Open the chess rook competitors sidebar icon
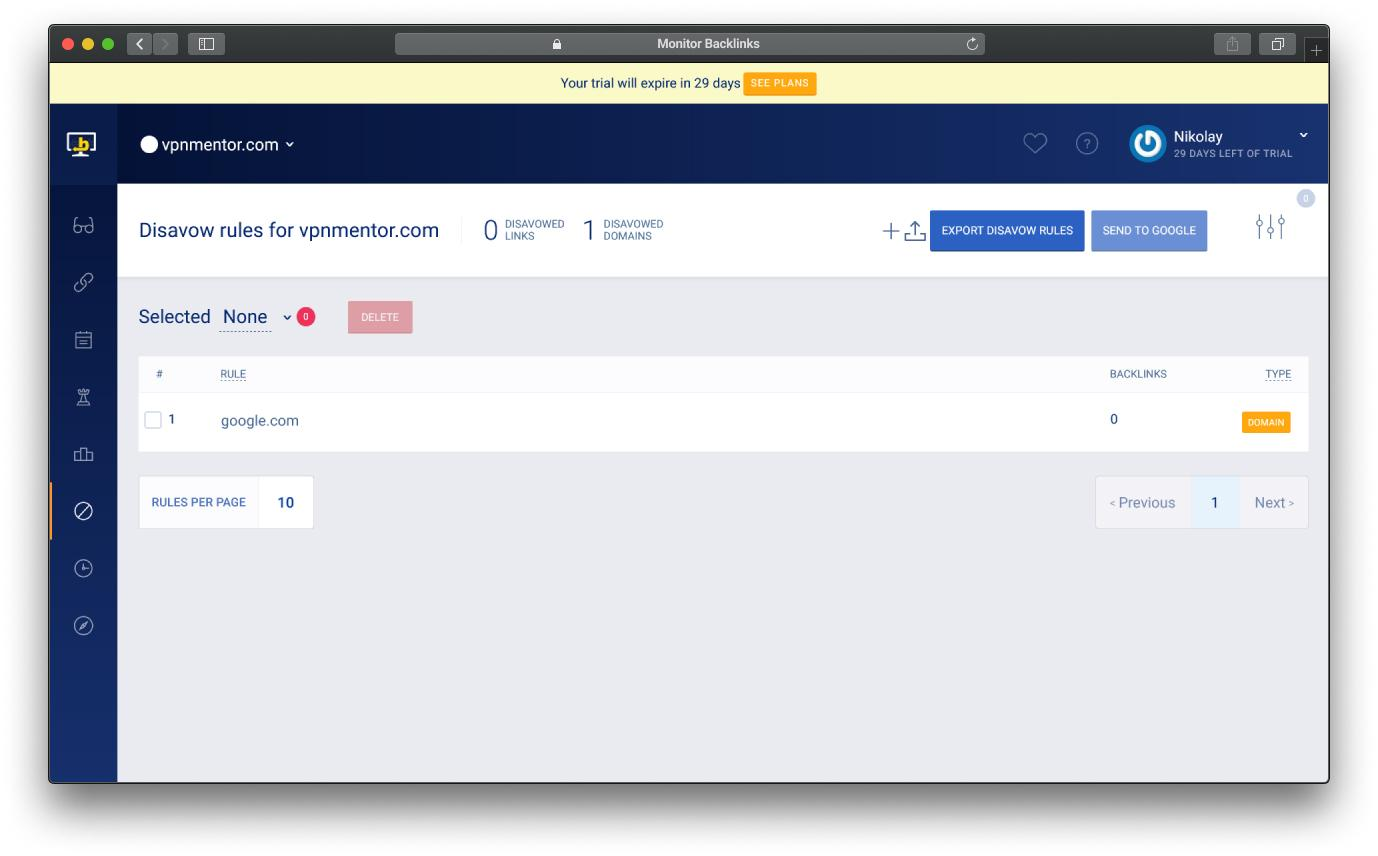Image resolution: width=1378 pixels, height=856 pixels. pos(83,397)
